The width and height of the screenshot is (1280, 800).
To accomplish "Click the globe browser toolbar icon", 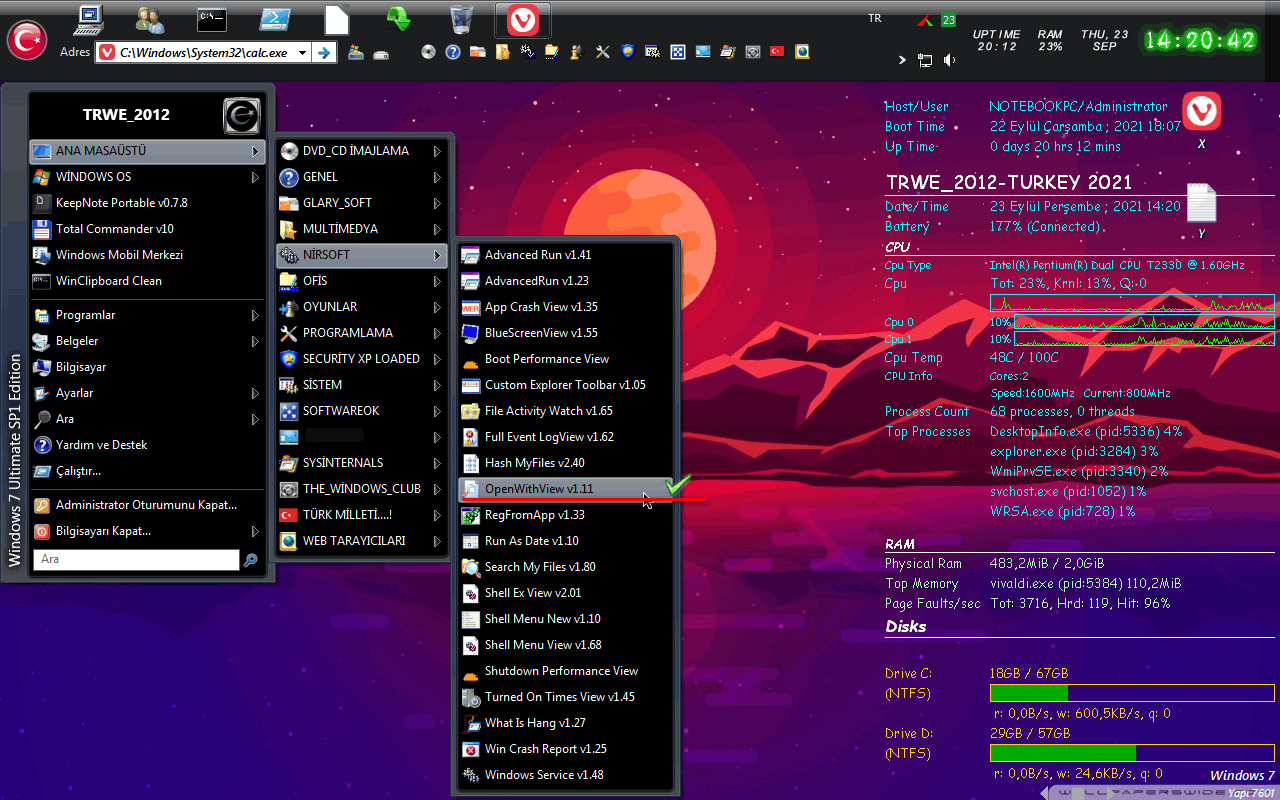I will (802, 52).
